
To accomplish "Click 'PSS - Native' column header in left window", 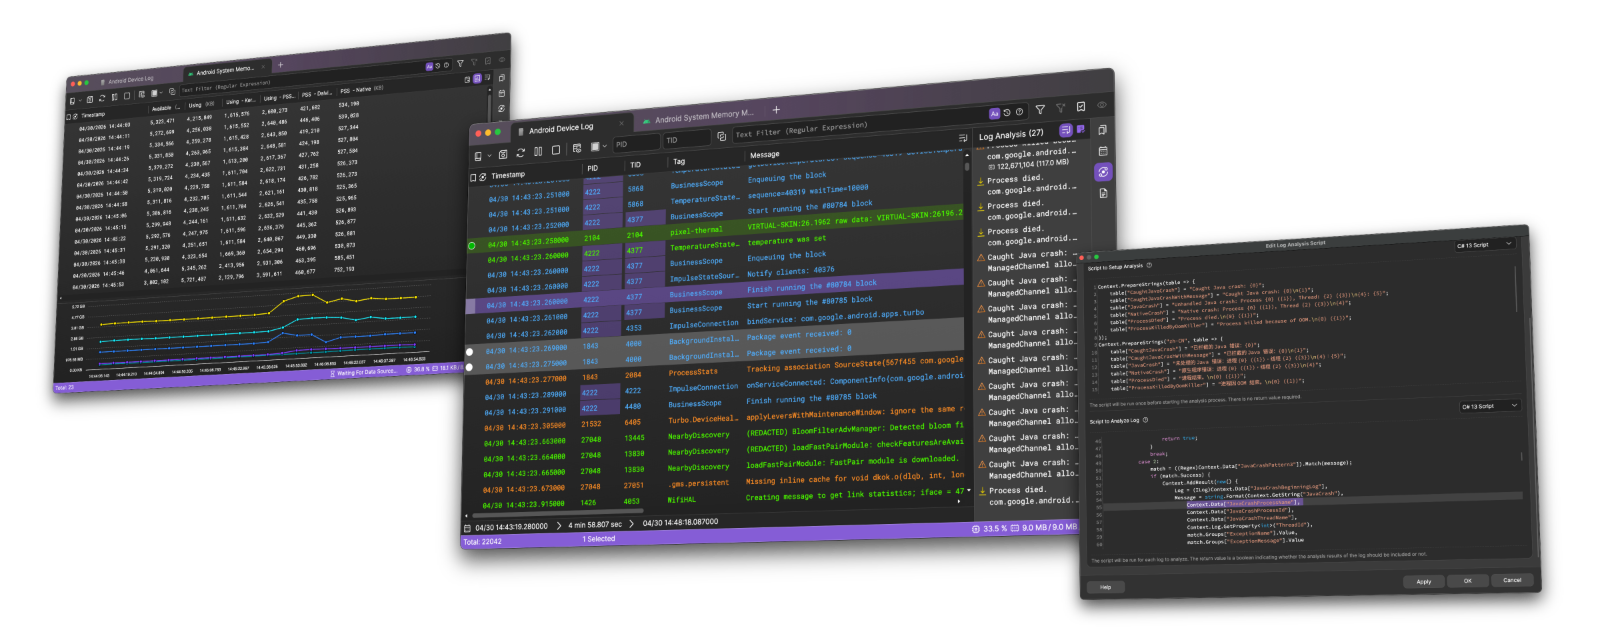I will point(361,89).
